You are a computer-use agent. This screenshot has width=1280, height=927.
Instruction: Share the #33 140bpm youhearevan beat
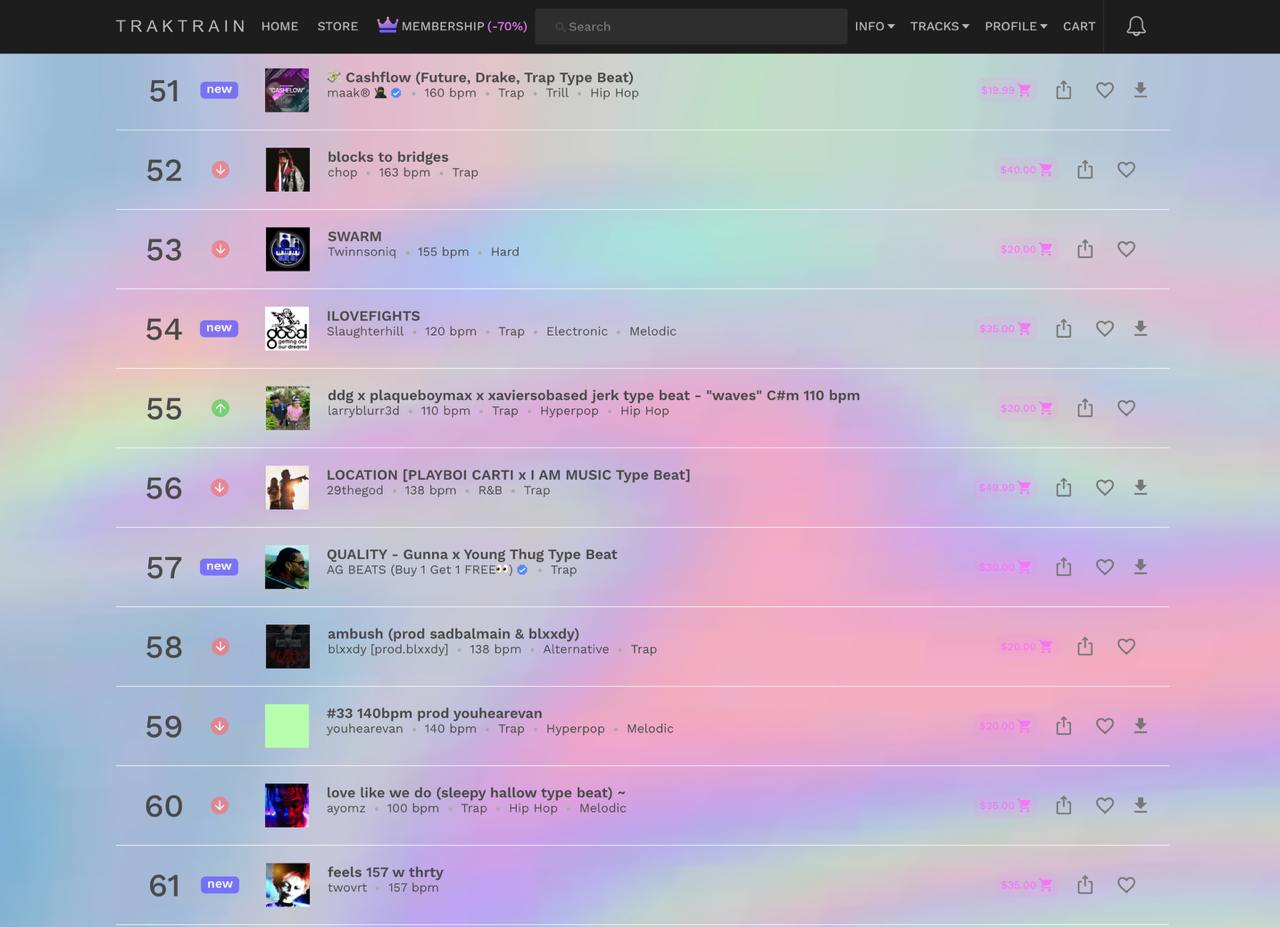pyautogui.click(x=1064, y=726)
